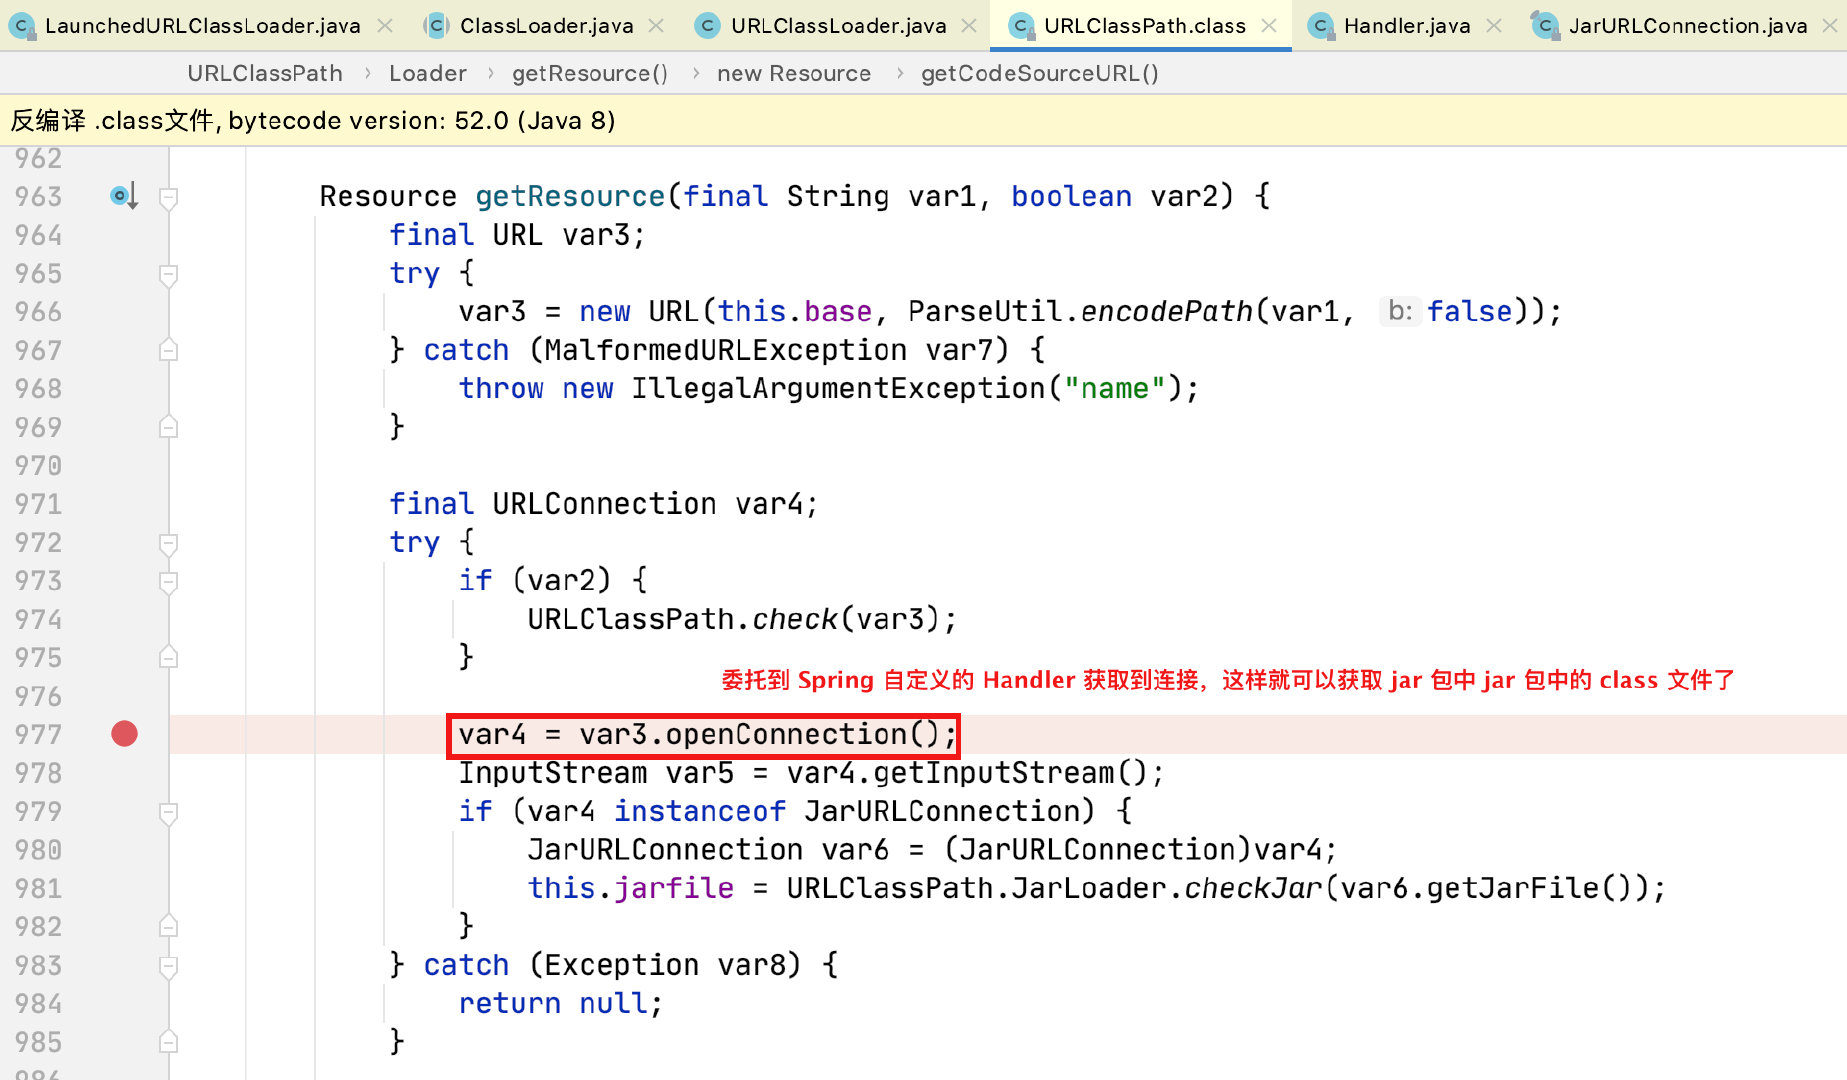Click the decompiled .class file notification banner
The image size is (1847, 1080).
point(923,121)
